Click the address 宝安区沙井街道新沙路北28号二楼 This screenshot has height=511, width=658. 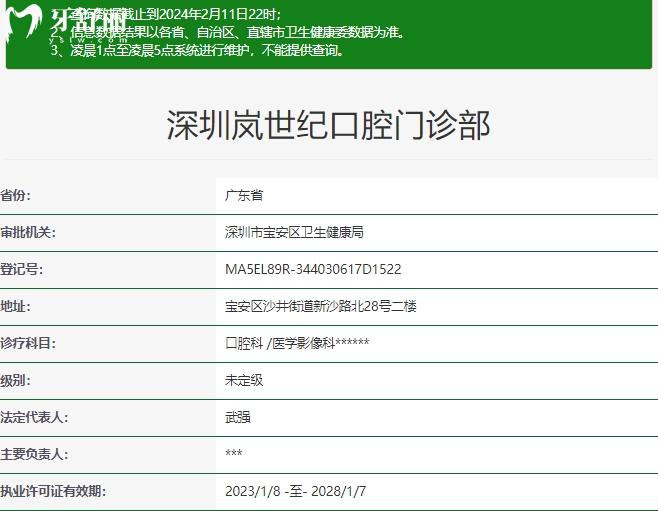pos(320,306)
